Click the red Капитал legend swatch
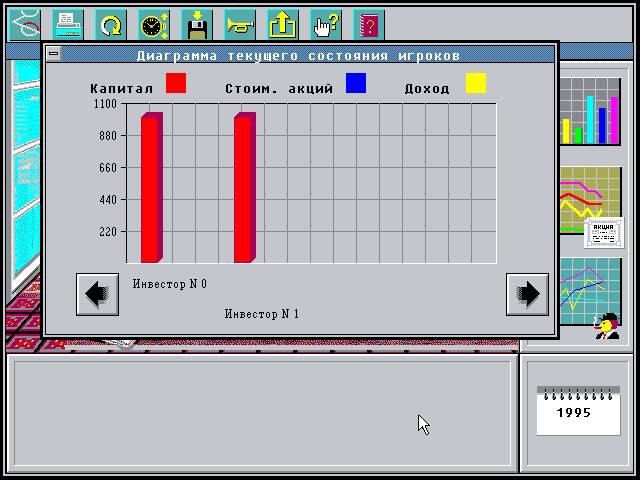640x480 pixels. (176, 83)
